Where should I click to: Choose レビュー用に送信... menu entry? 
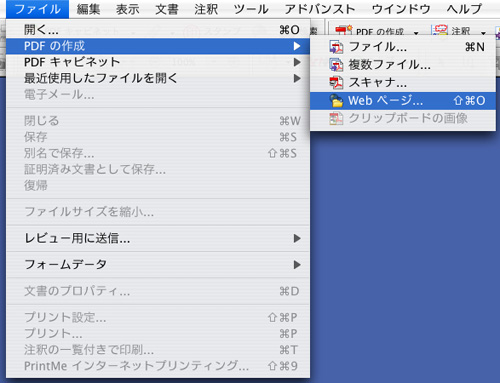point(158,238)
